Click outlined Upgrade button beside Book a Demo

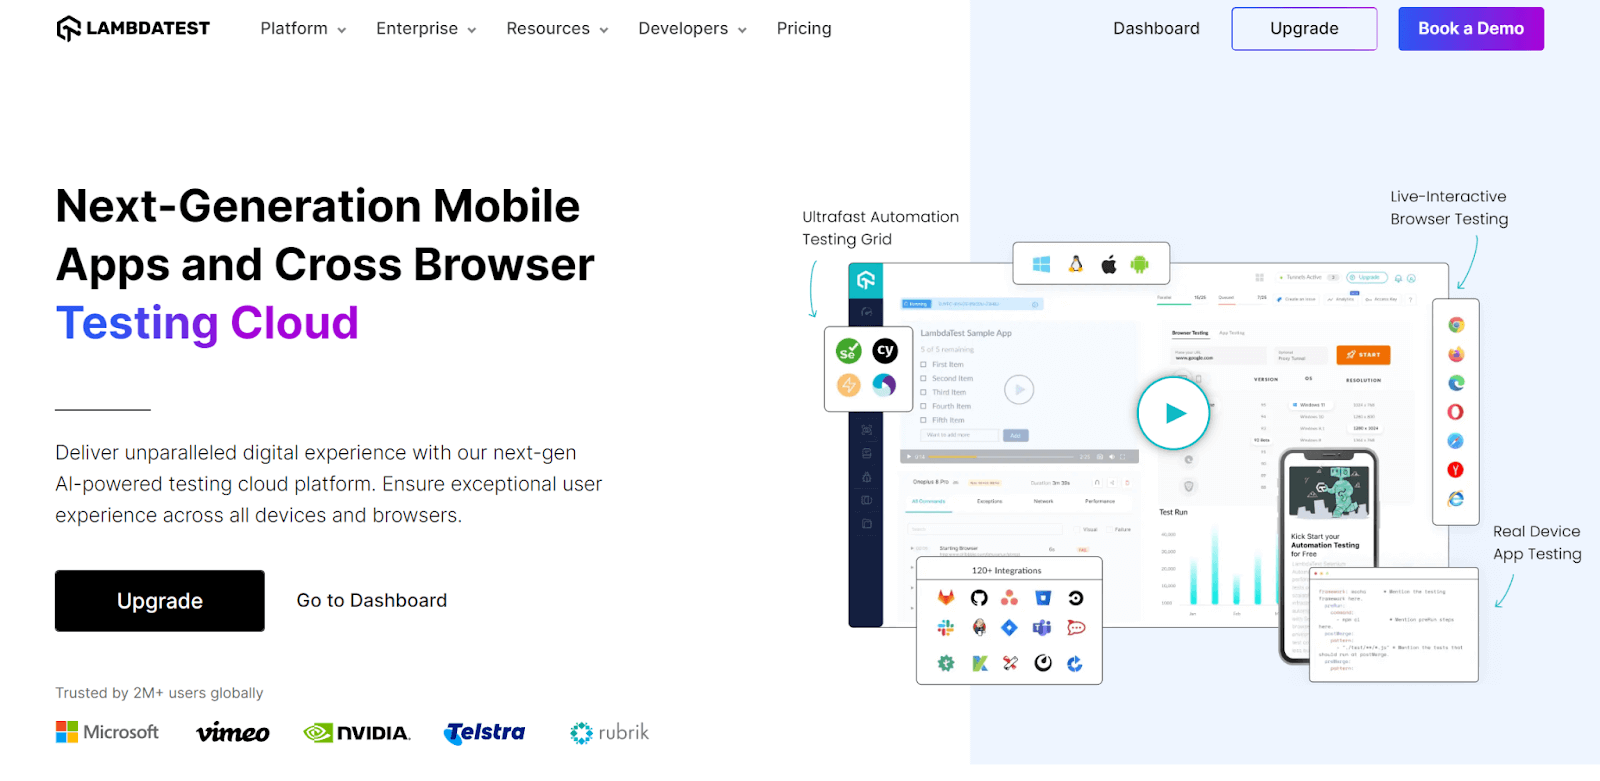click(x=1304, y=28)
